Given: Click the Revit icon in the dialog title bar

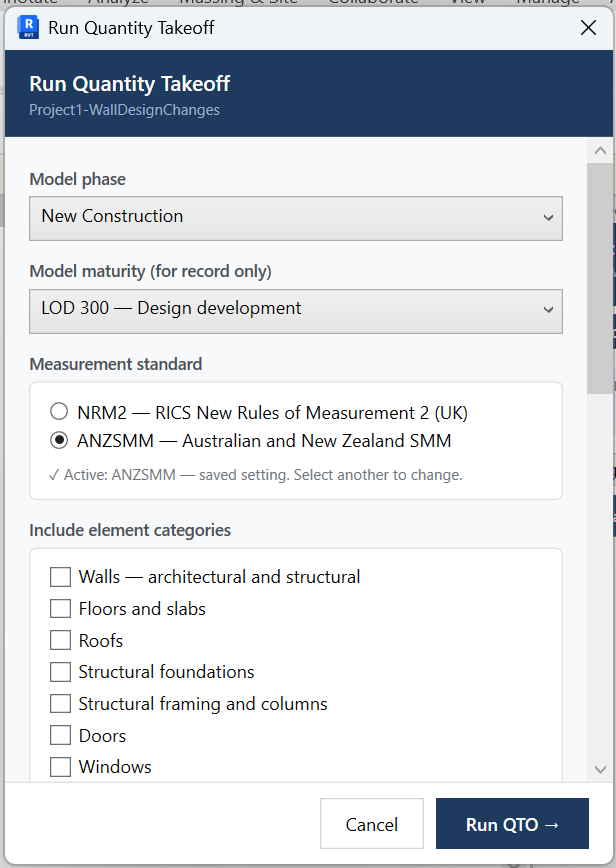Looking at the screenshot, I should click(28, 28).
